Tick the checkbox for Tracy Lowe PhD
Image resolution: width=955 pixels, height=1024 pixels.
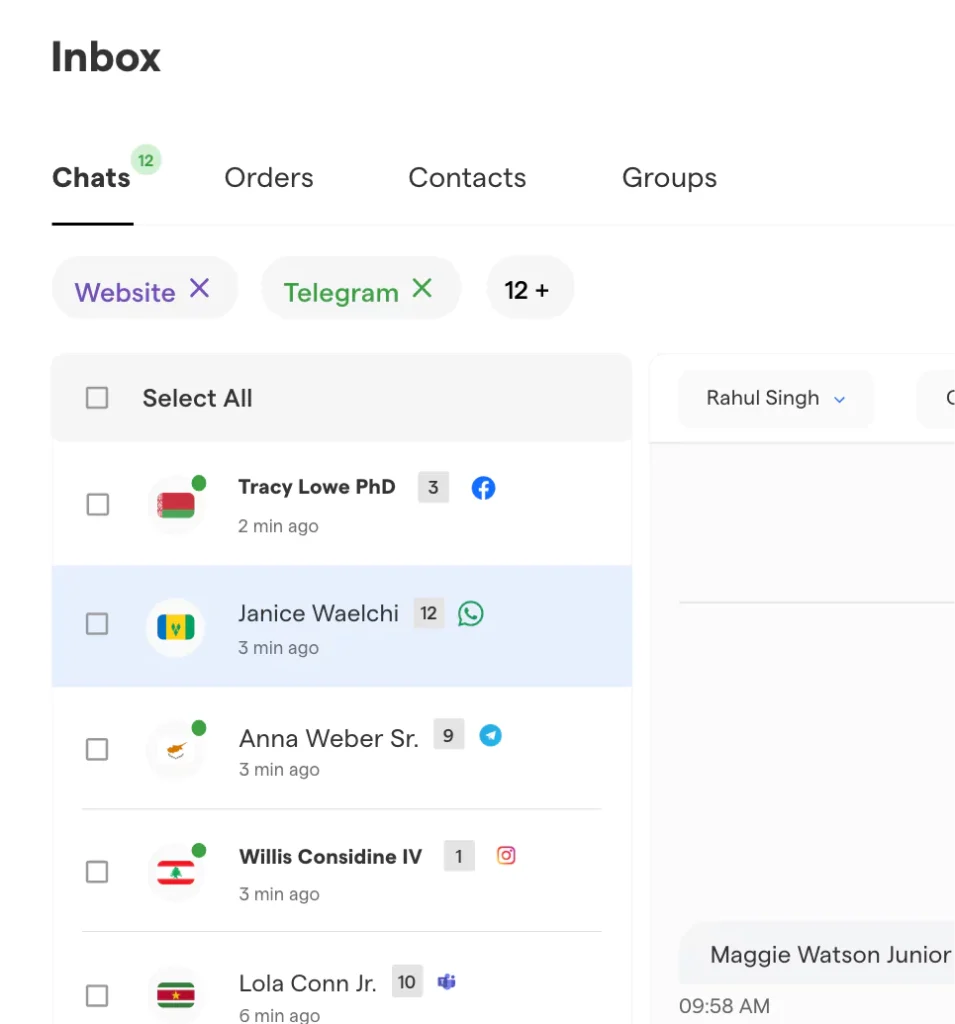click(97, 505)
